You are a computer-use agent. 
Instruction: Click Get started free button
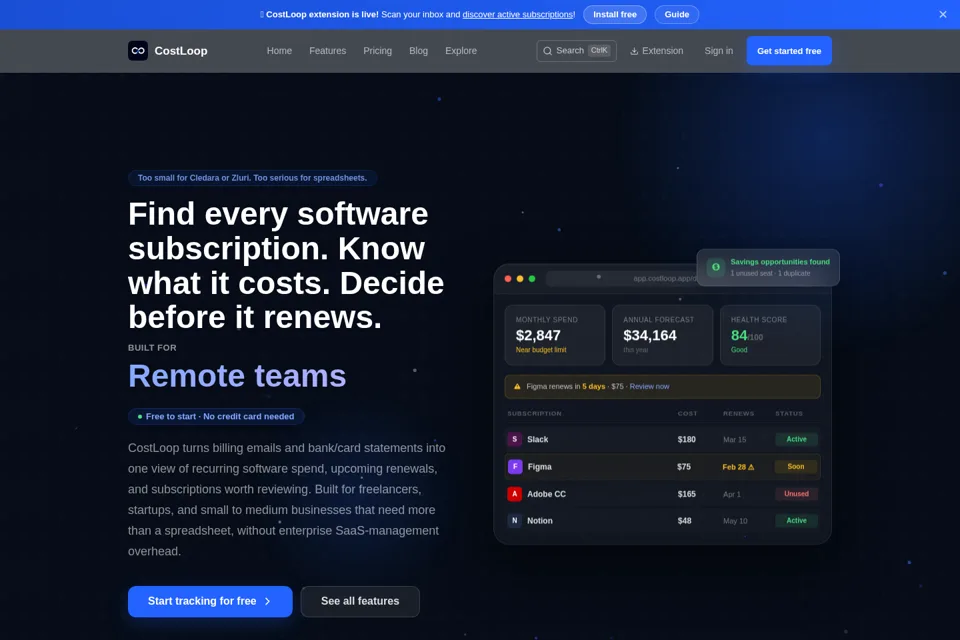click(789, 51)
